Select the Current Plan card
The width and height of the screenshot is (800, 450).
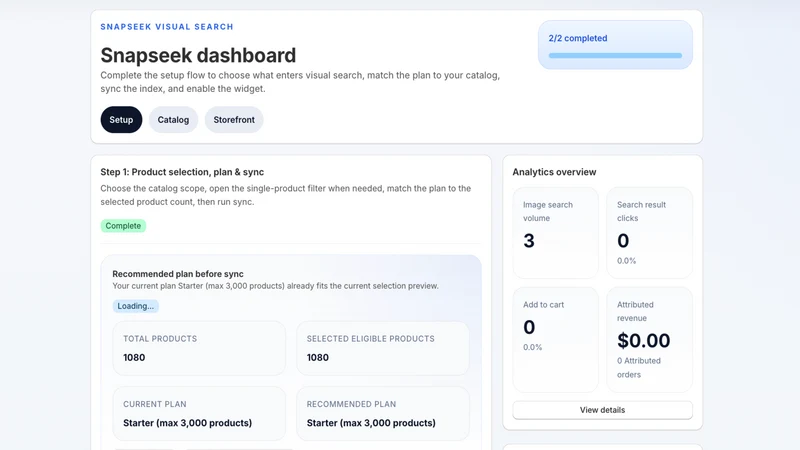(x=199, y=413)
